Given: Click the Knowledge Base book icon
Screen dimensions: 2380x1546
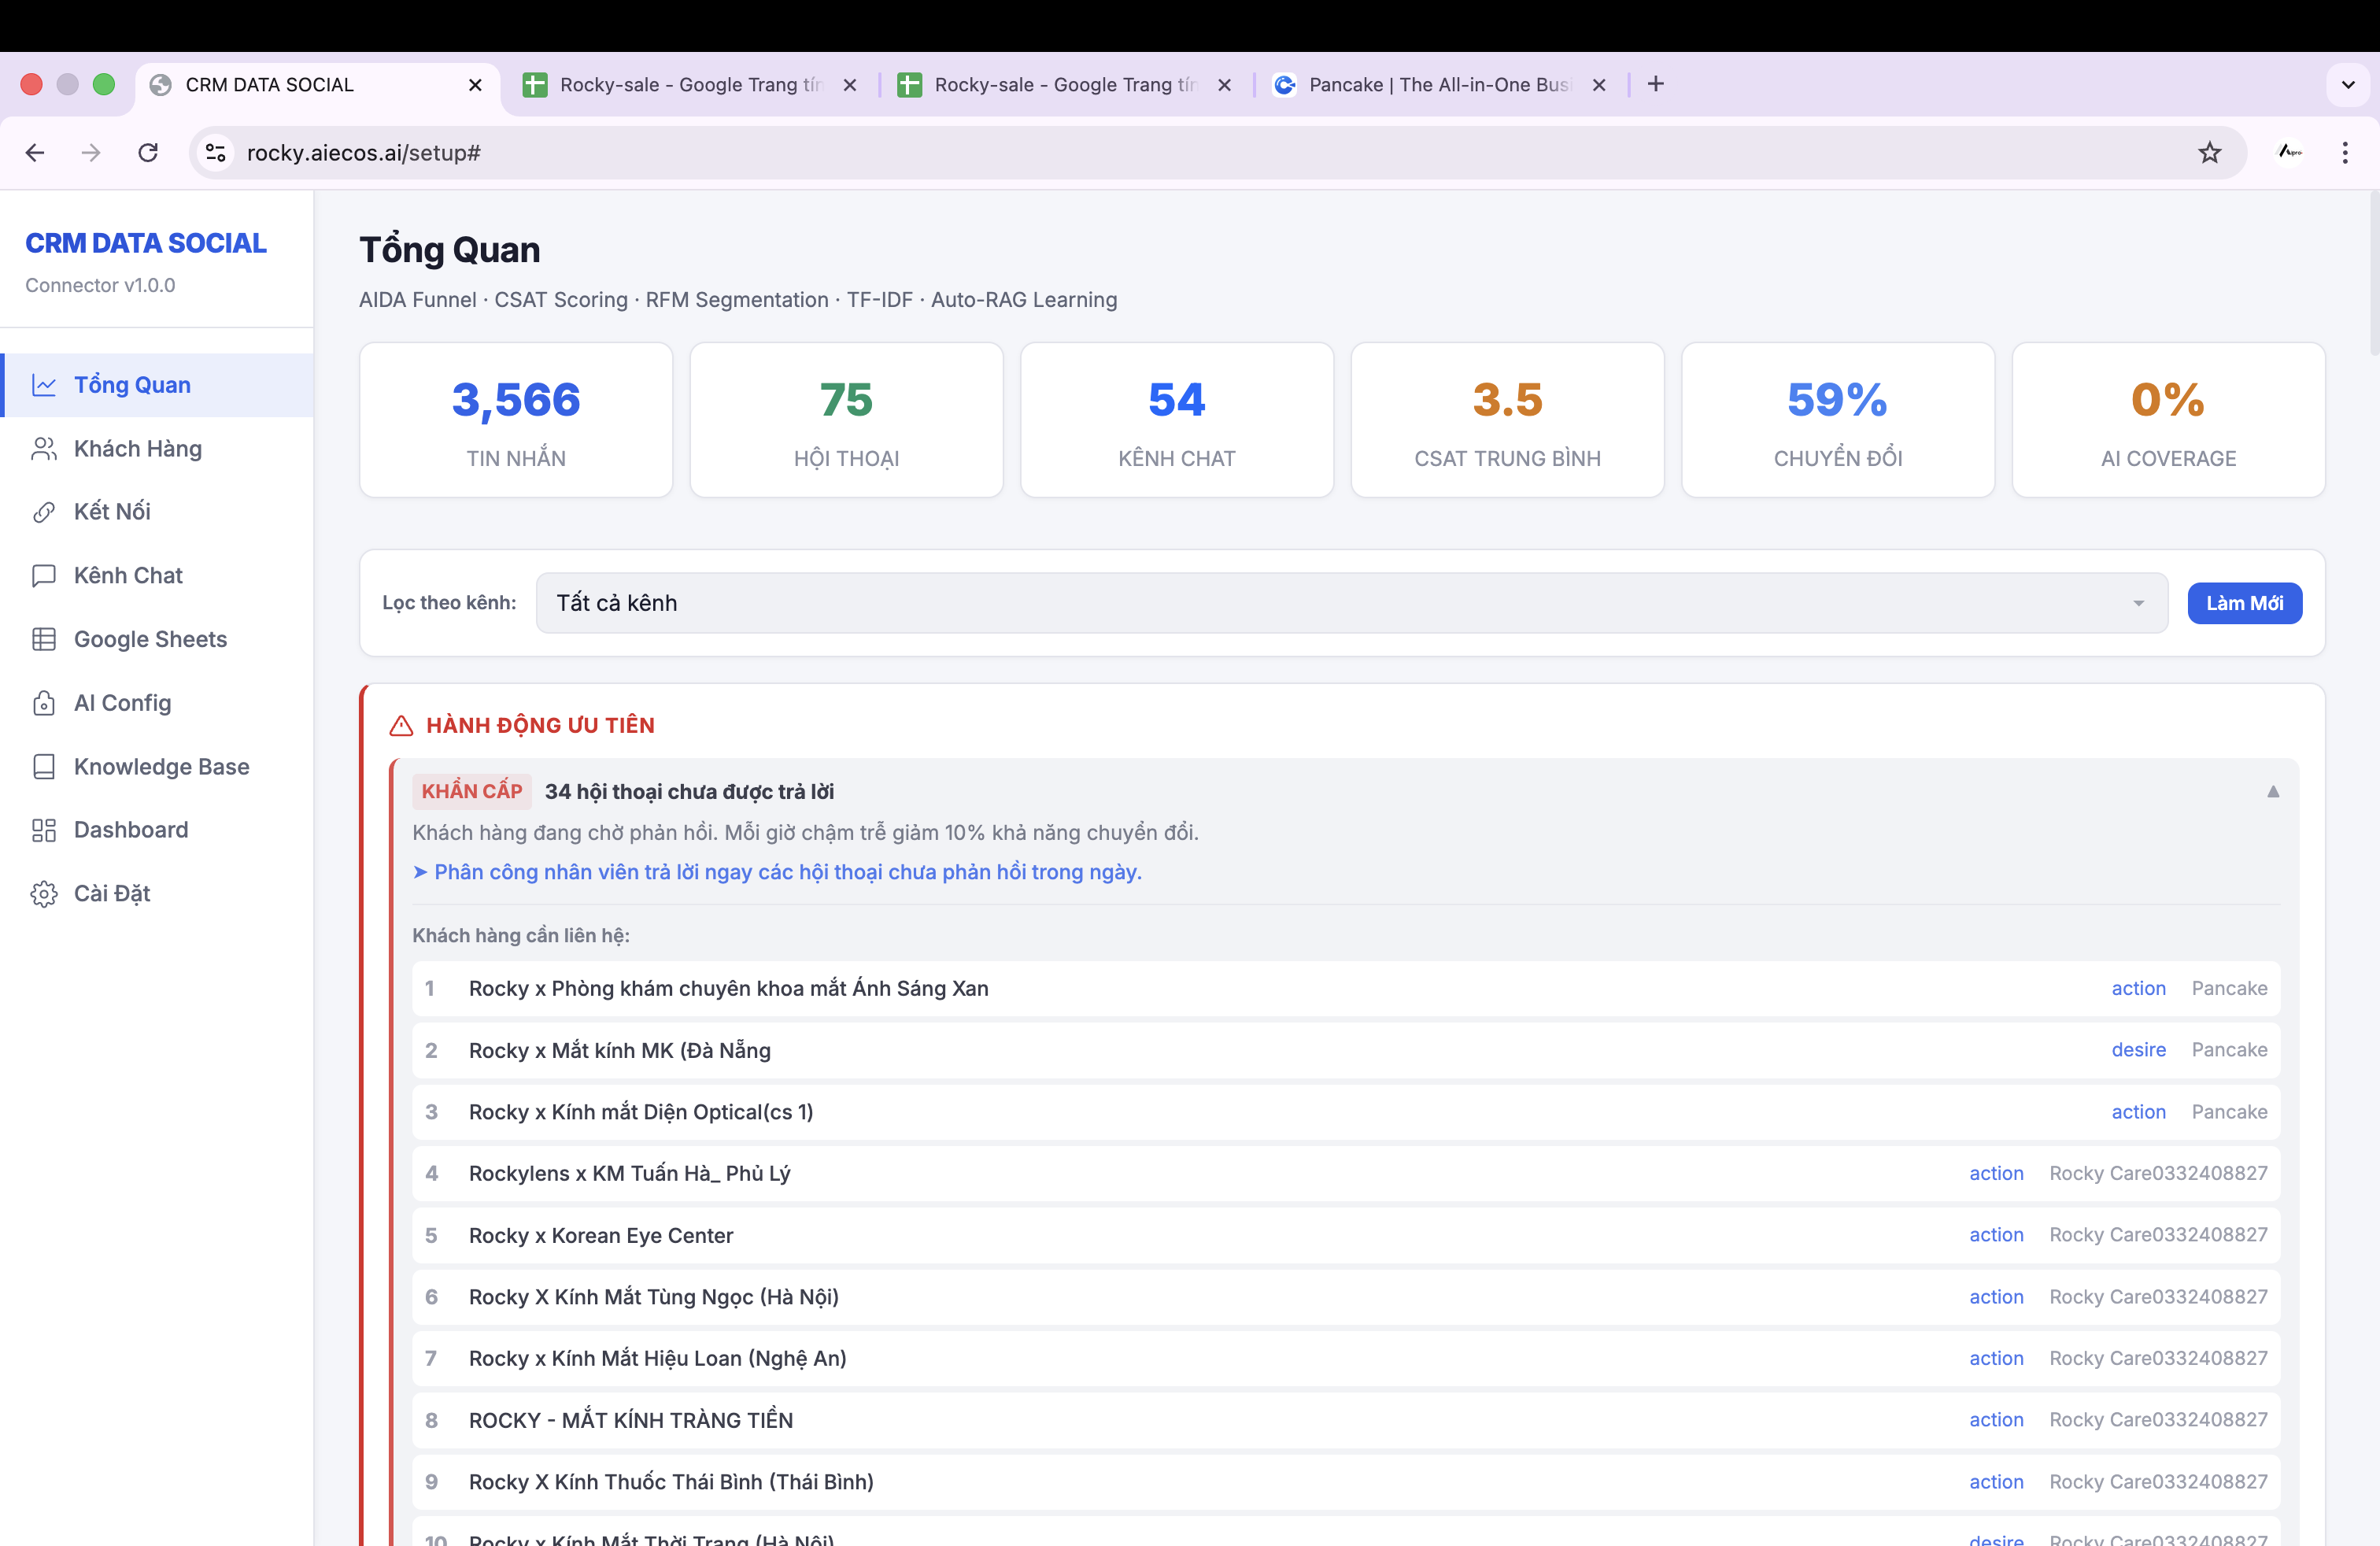Looking at the screenshot, I should click(x=44, y=767).
